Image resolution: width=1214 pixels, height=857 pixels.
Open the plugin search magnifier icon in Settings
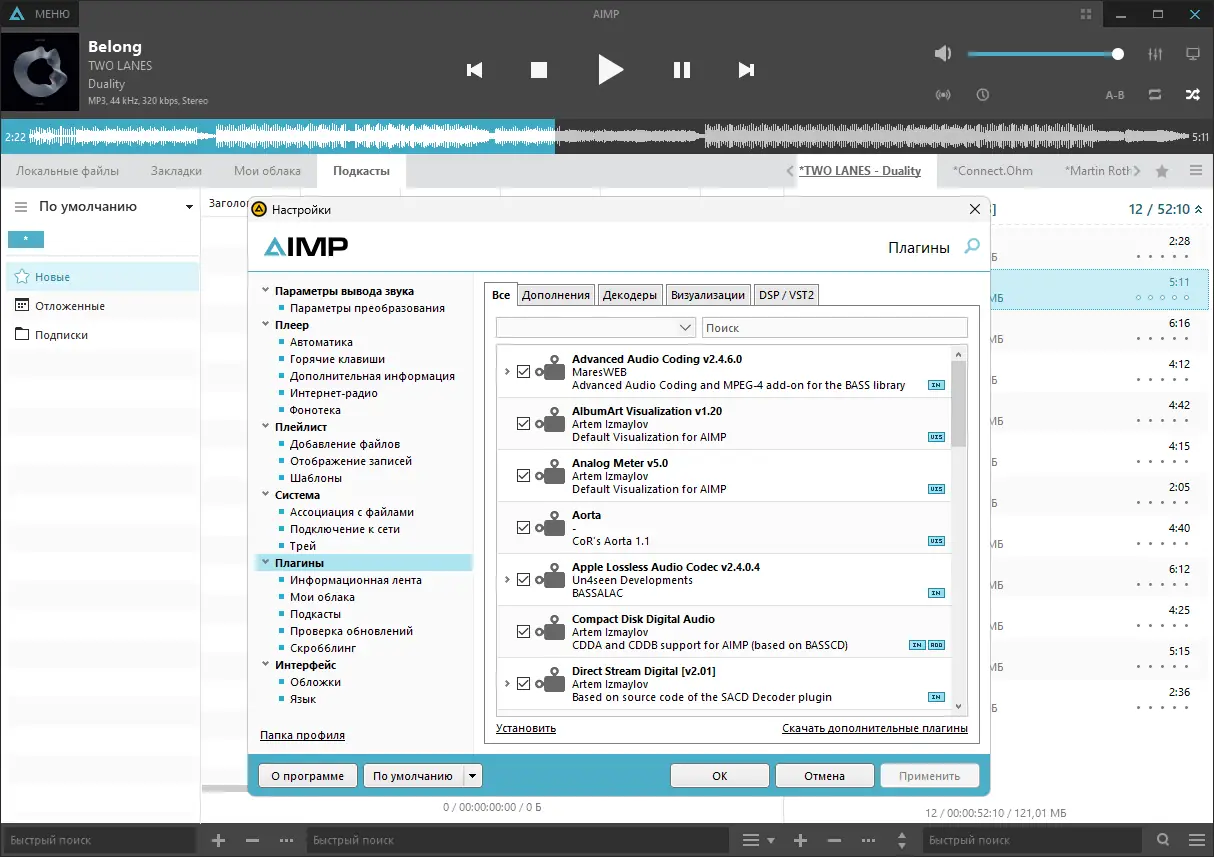coord(972,246)
